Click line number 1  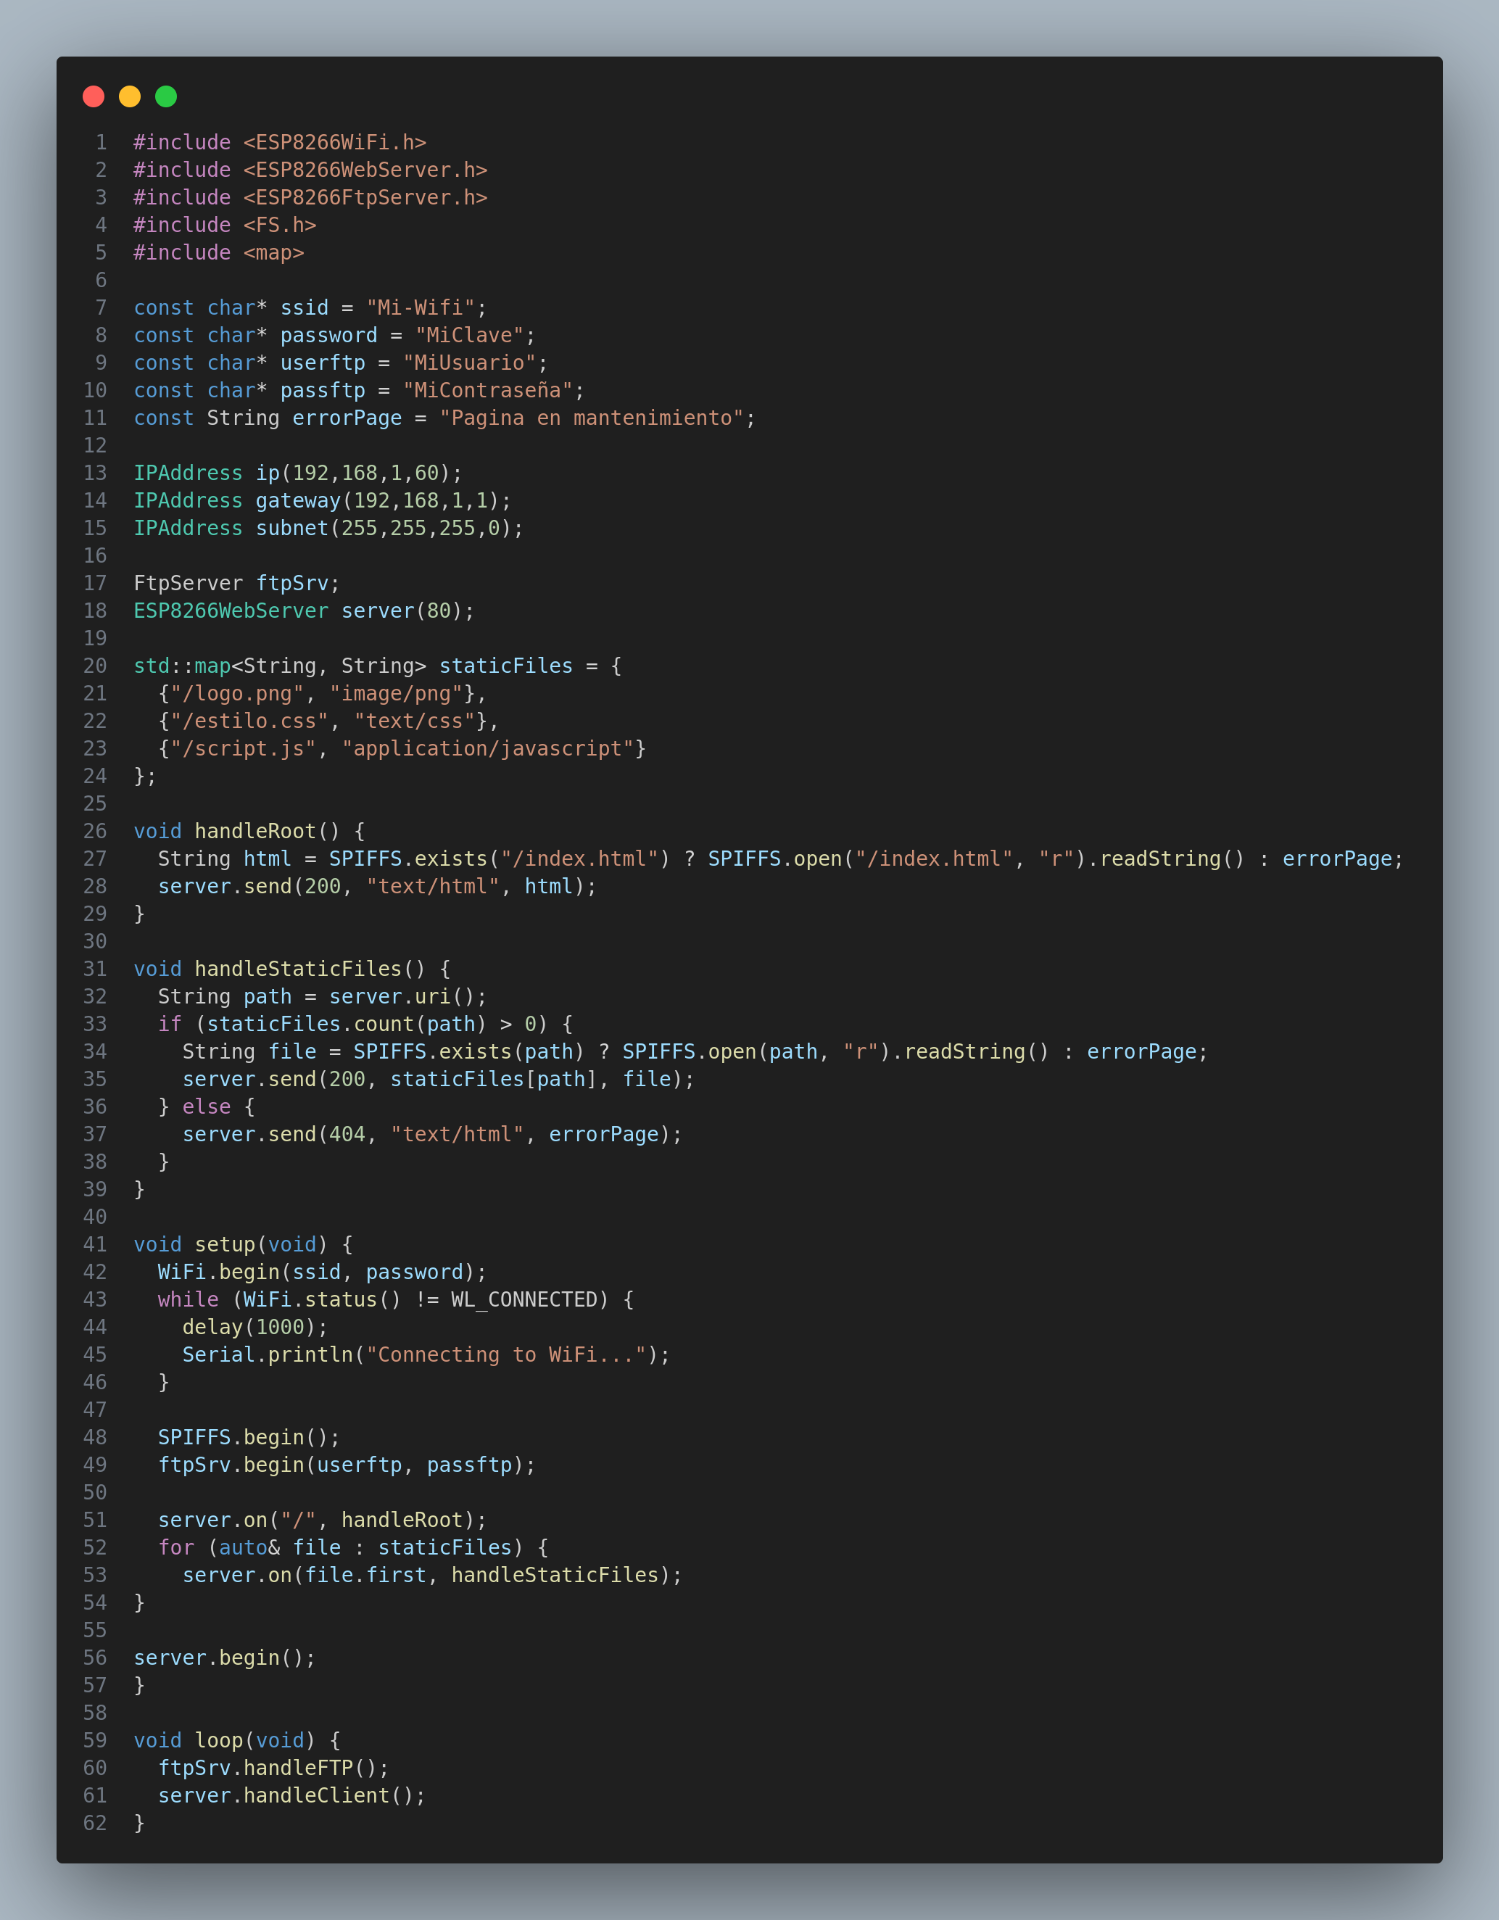[101, 142]
